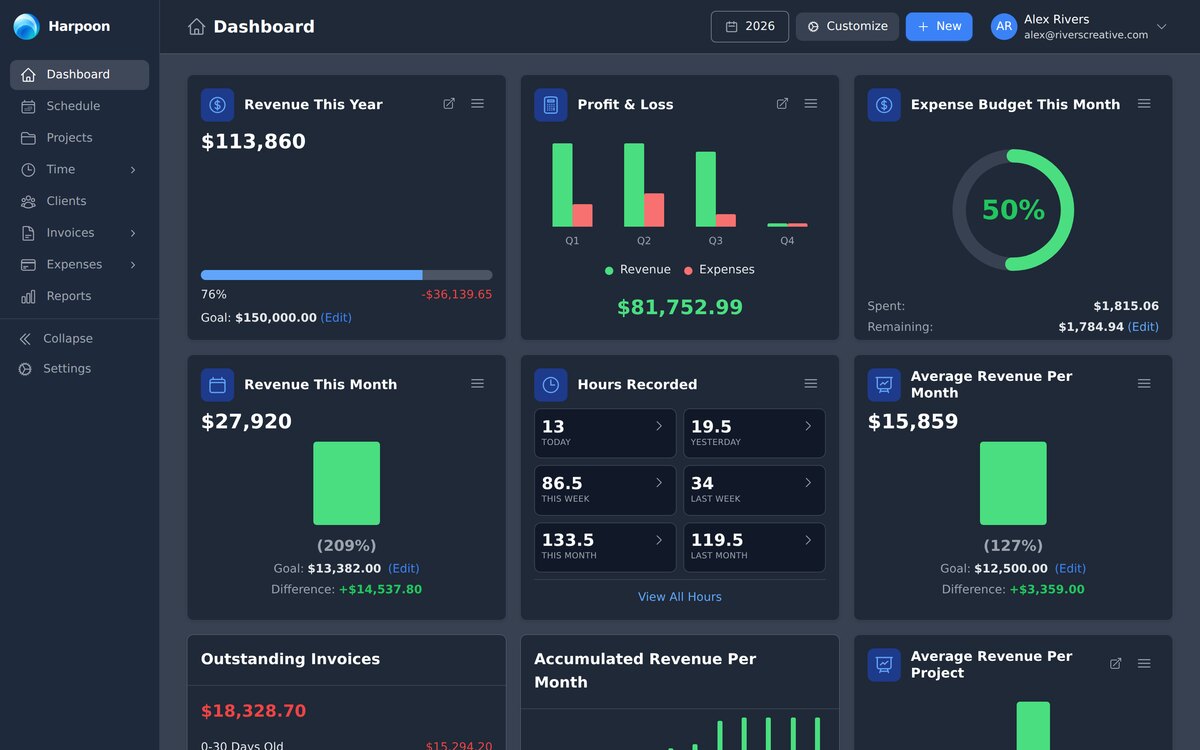Screen dimensions: 1200x750
Task: Edit the remaining $1,784.94 budget
Action: pos(1143,327)
